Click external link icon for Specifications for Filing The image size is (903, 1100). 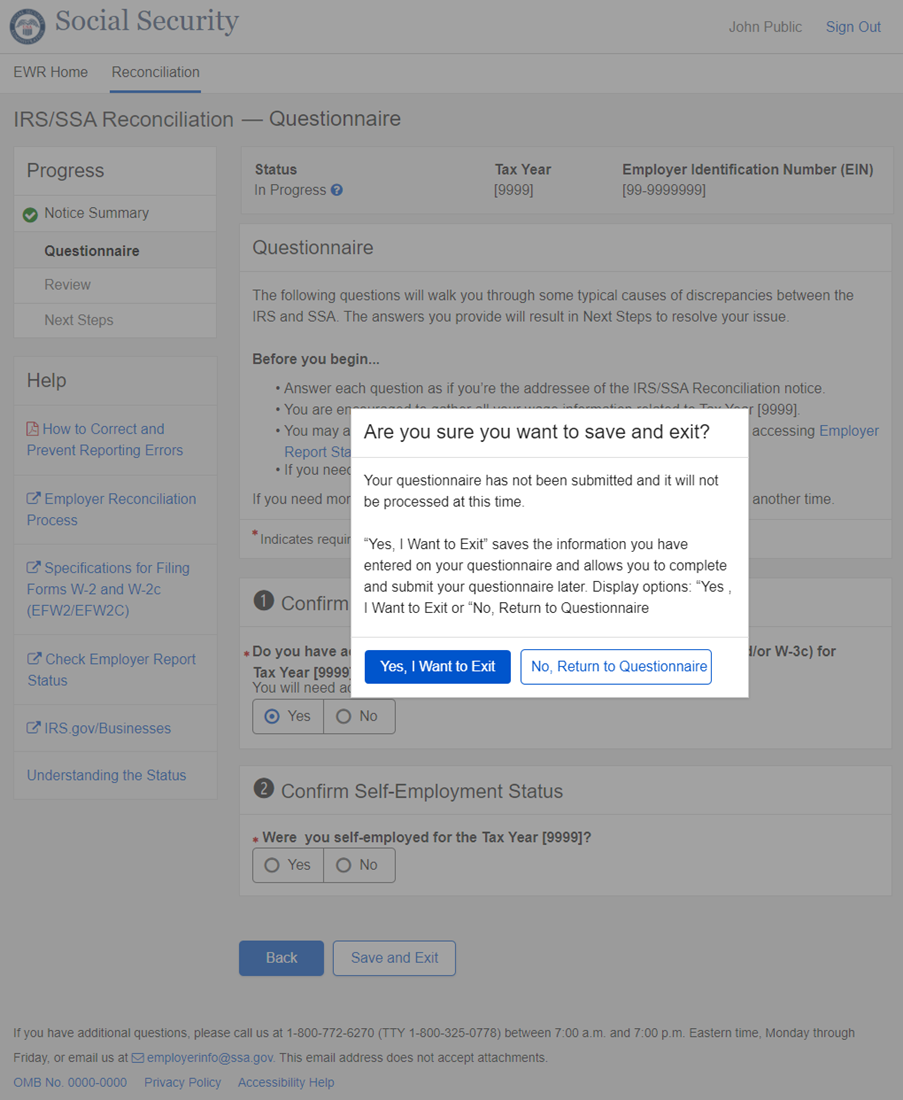[x=34, y=568]
